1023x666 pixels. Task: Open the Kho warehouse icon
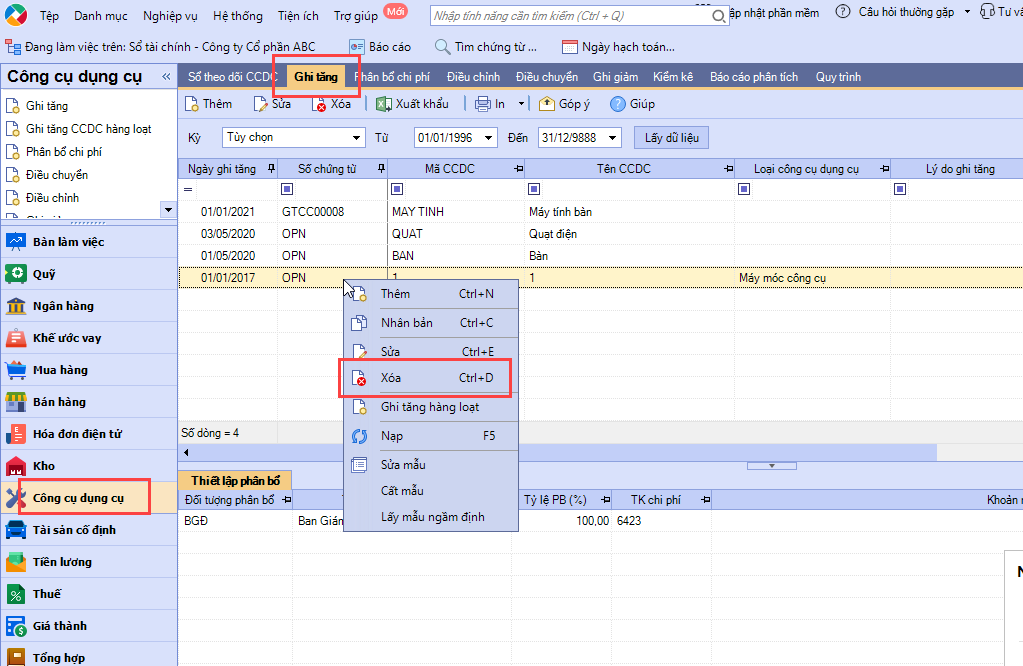click(16, 466)
